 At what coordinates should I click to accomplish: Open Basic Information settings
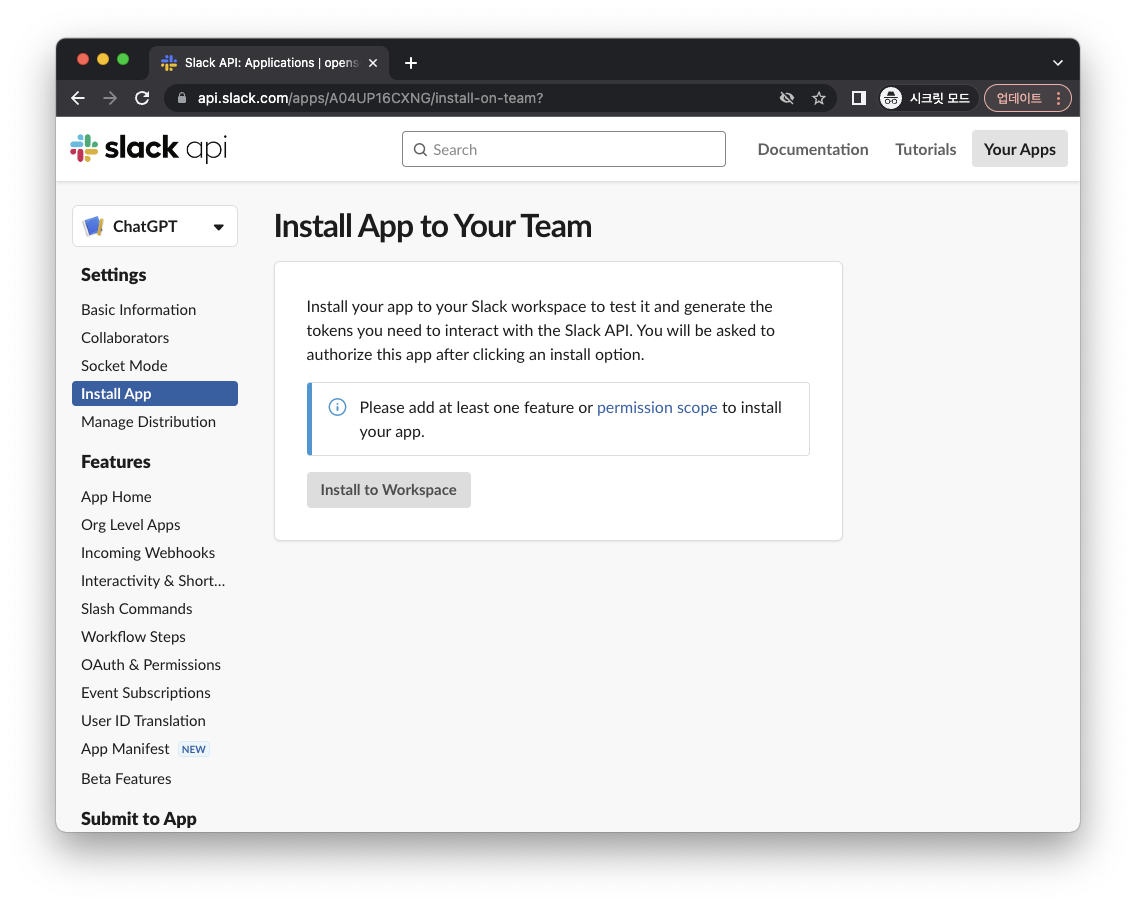(138, 309)
